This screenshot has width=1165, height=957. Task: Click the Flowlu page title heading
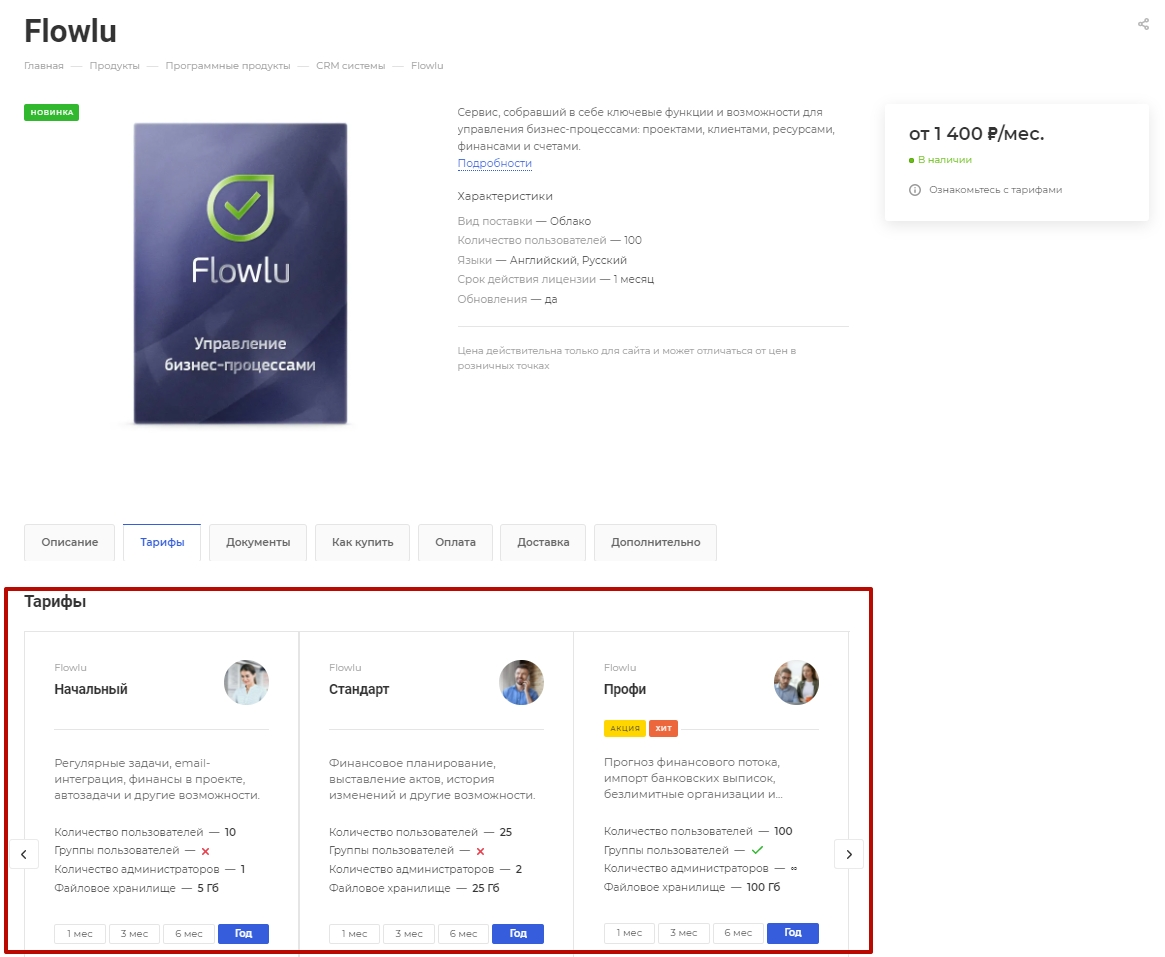71,31
